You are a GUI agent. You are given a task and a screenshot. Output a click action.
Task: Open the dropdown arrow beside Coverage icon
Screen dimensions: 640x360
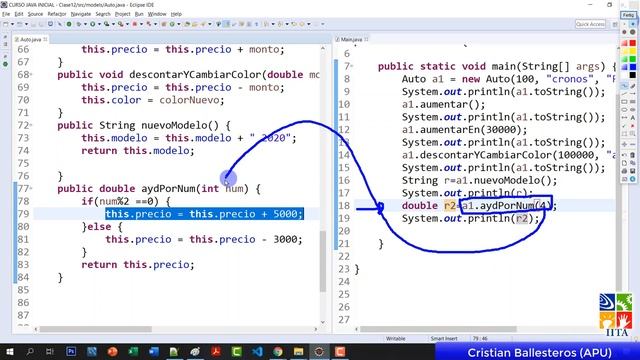tap(113, 24)
